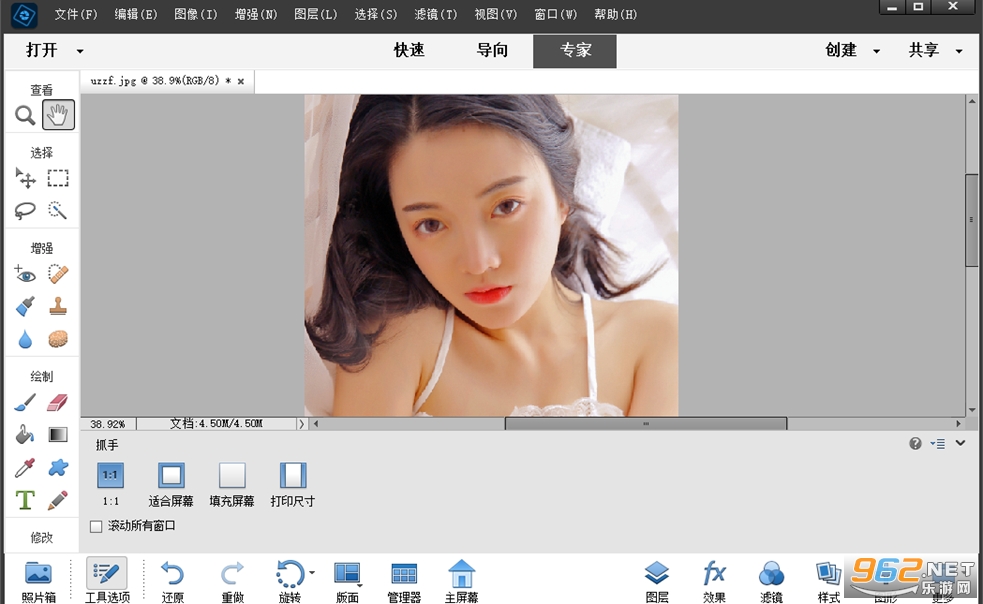983x604 pixels.
Task: Show the Styles (样式) panel
Action: 828,581
